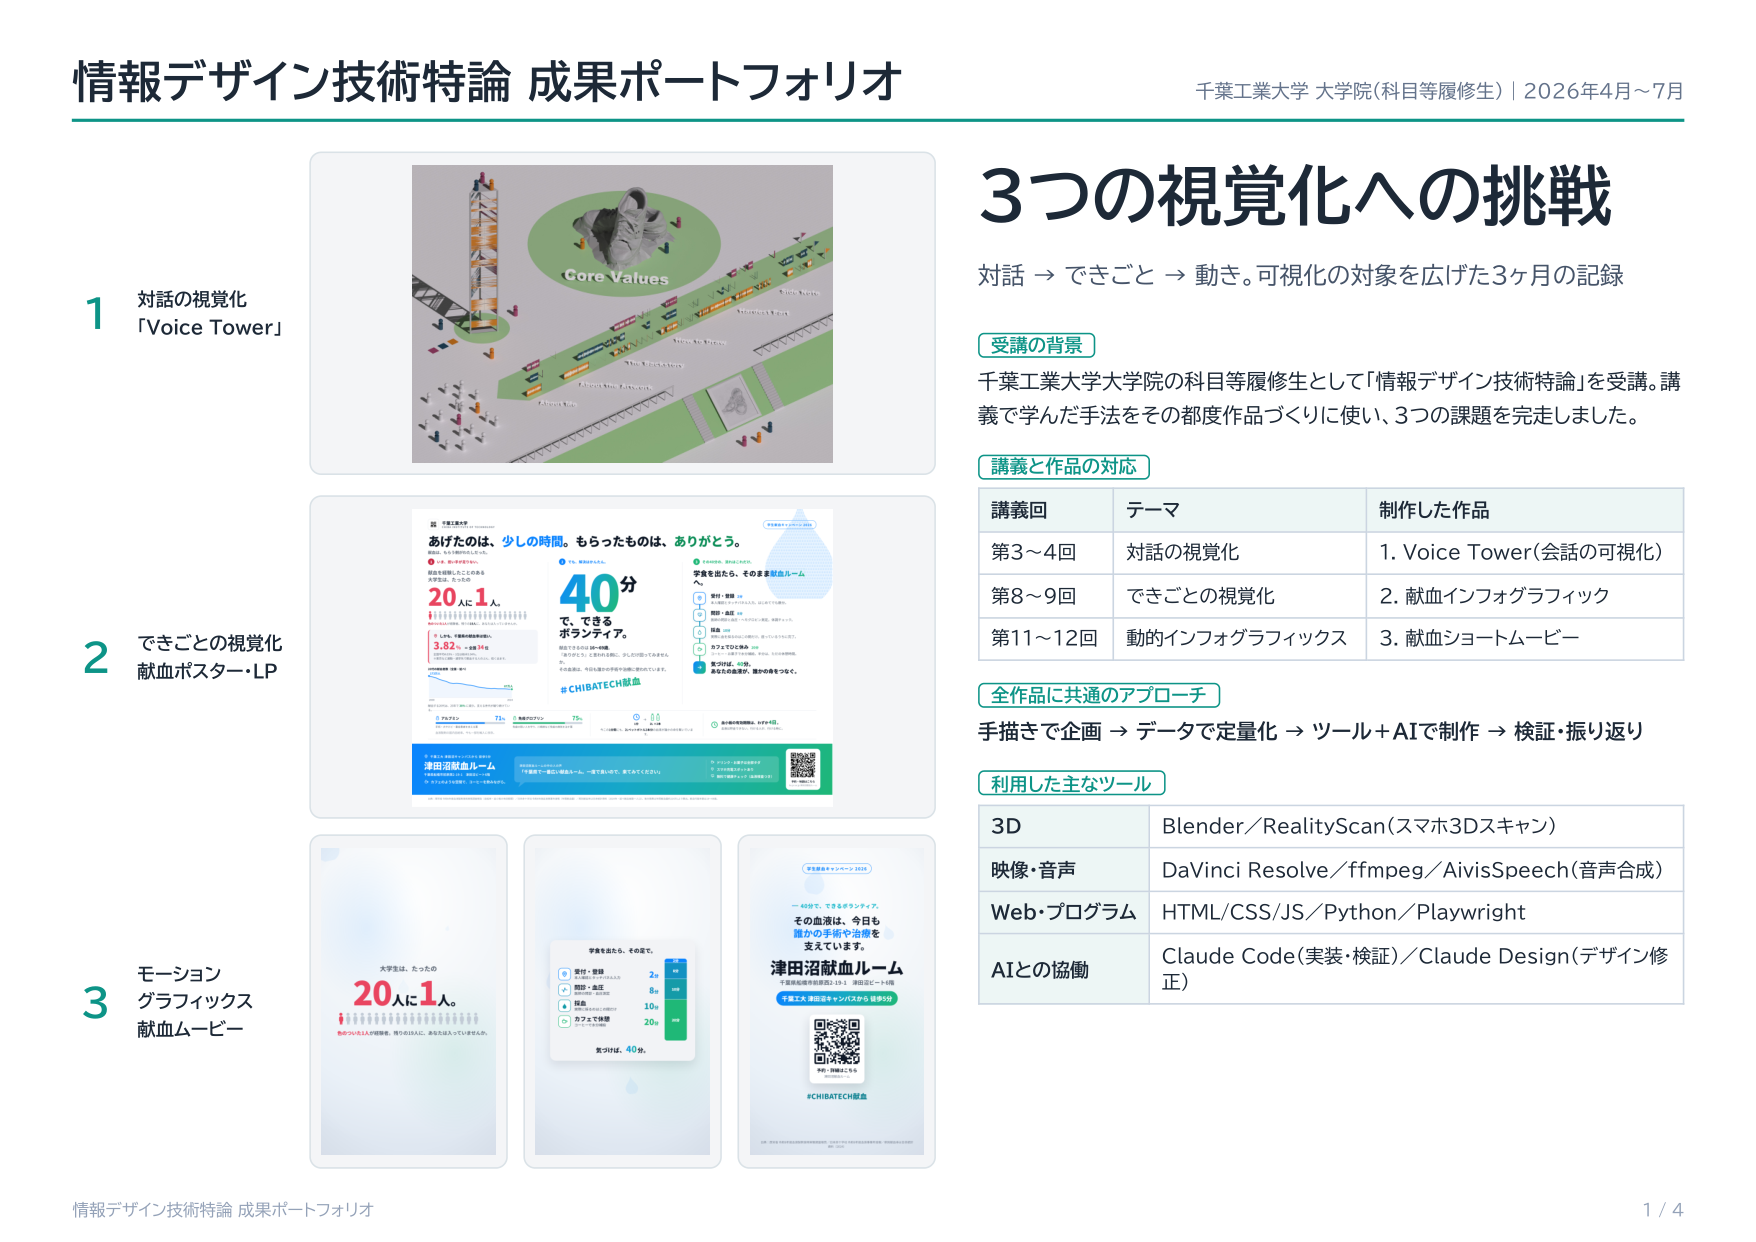
Task: Click the Blender／RealityScan tools cell
Action: (1416, 826)
